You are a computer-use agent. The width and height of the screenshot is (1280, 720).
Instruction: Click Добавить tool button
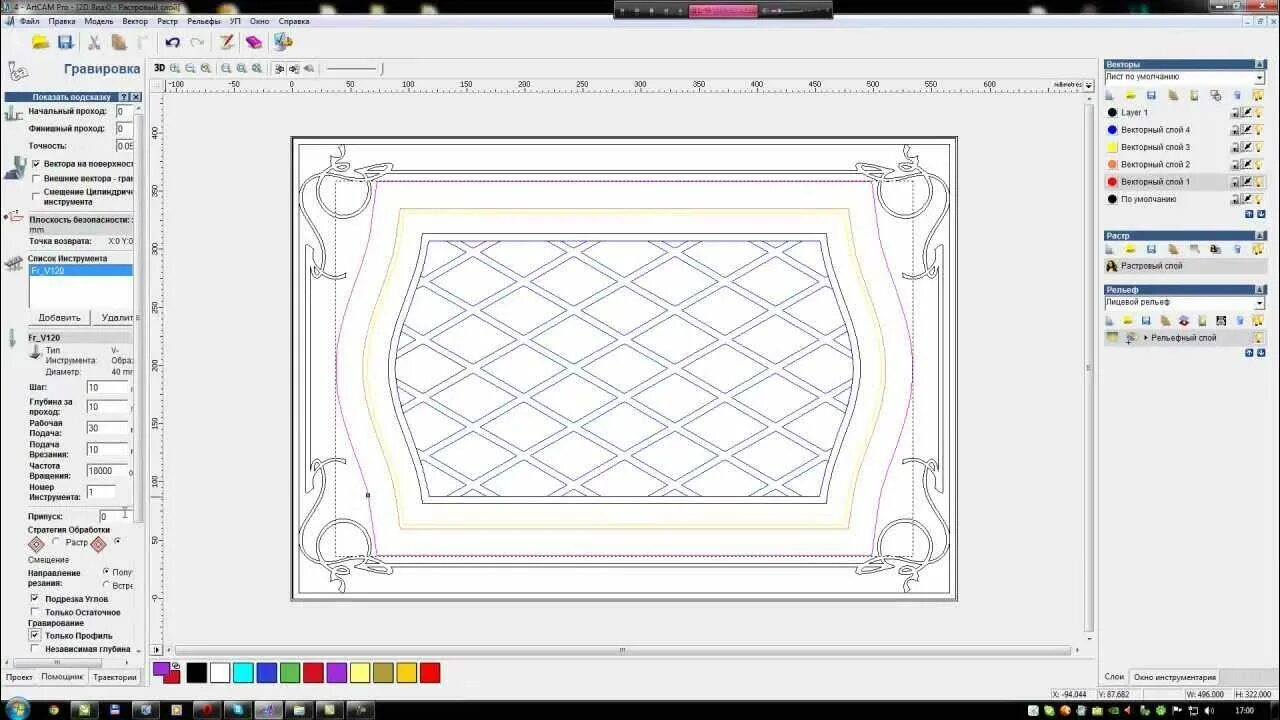[x=60, y=317]
